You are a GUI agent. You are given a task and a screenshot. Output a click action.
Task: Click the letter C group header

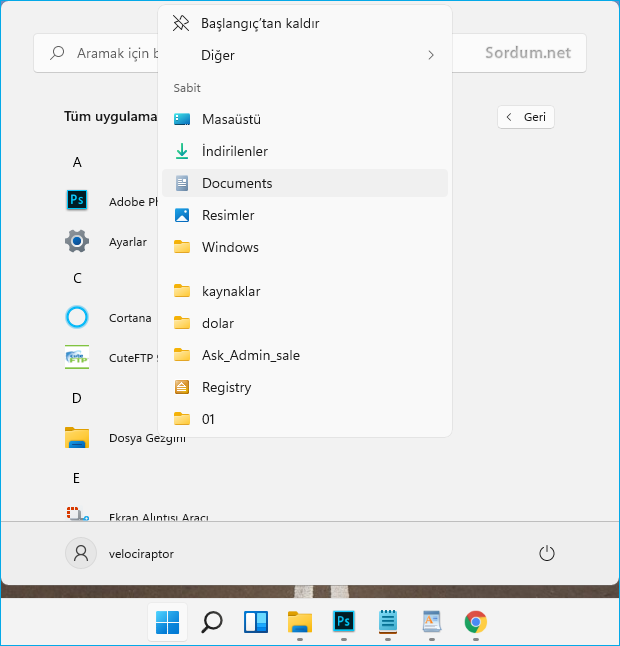coord(77,279)
